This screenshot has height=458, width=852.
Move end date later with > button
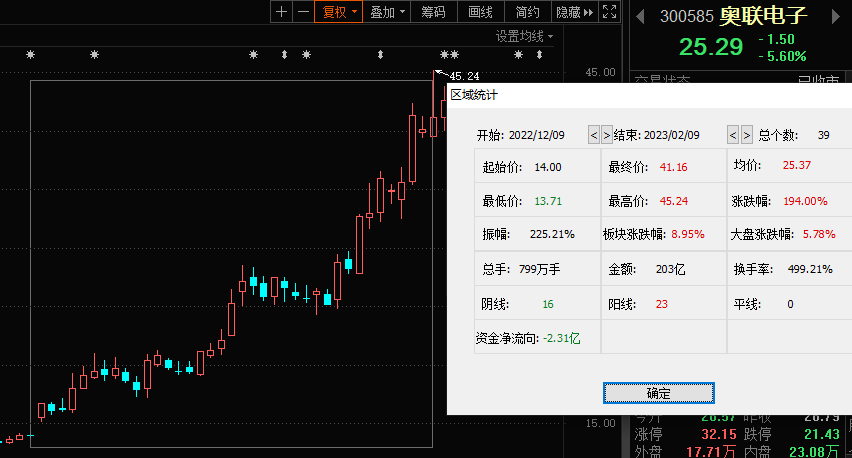(747, 135)
